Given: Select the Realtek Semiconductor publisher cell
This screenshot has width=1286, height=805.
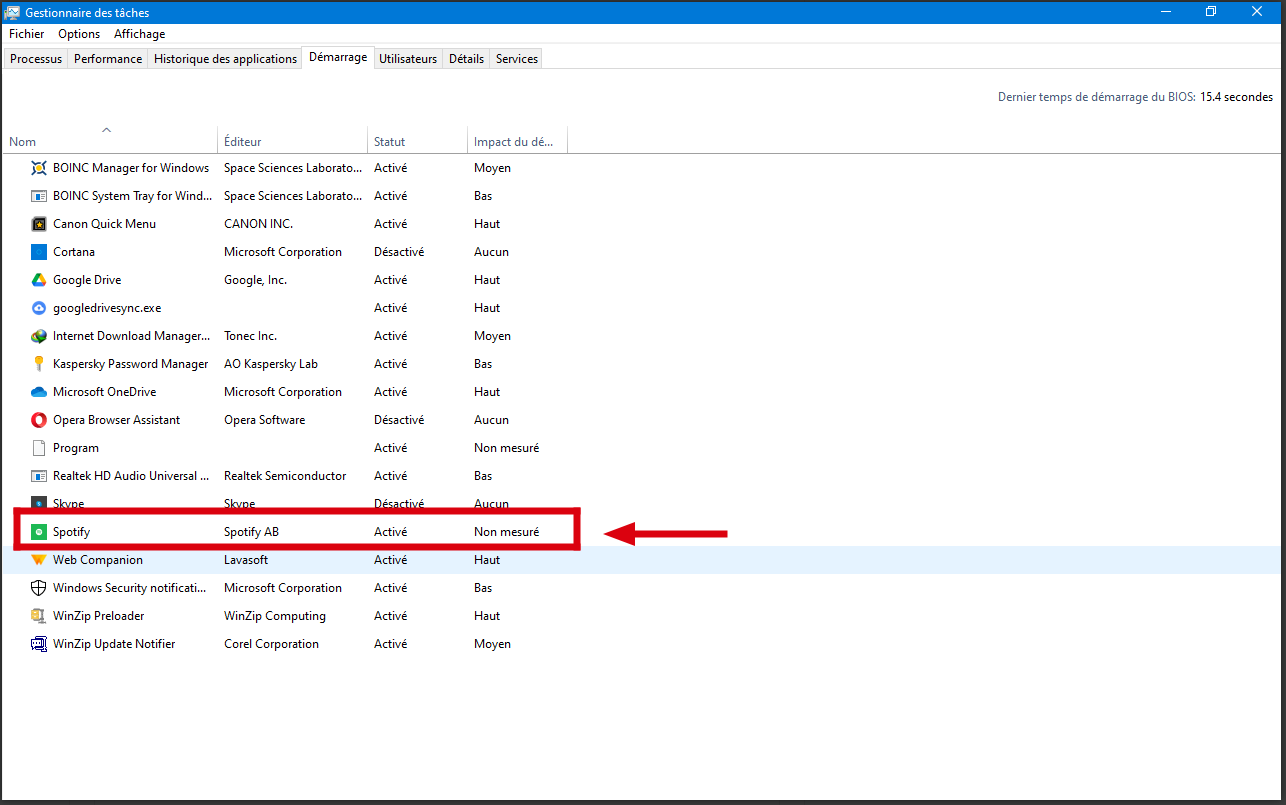Looking at the screenshot, I should coord(285,476).
